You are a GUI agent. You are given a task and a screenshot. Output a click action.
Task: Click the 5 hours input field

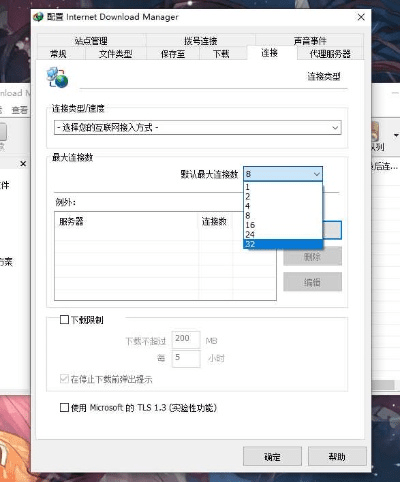click(x=186, y=359)
